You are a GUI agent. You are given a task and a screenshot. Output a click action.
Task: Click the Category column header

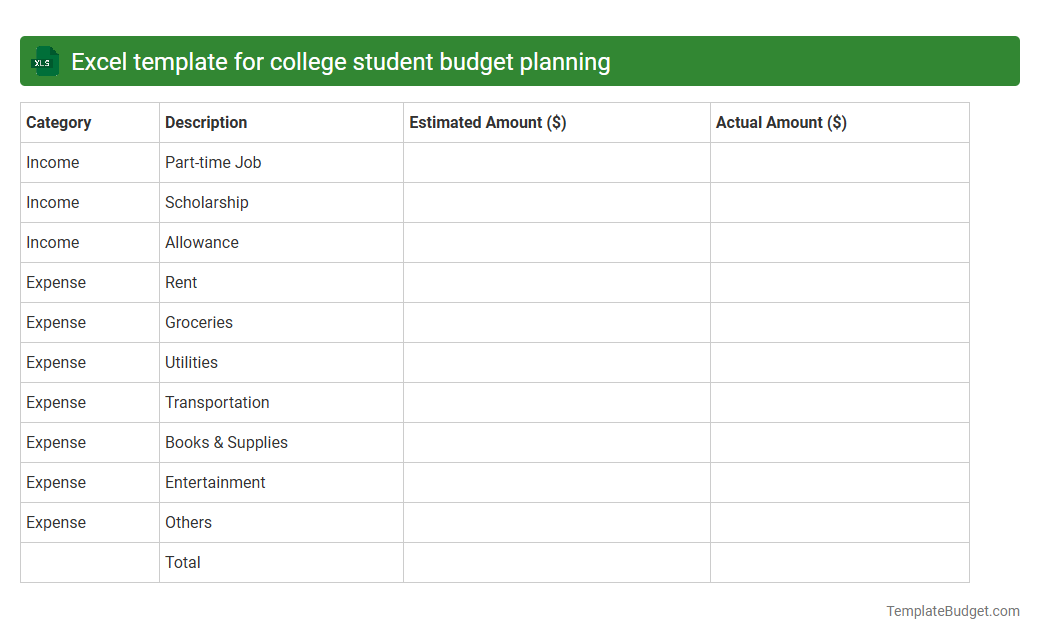pos(59,122)
